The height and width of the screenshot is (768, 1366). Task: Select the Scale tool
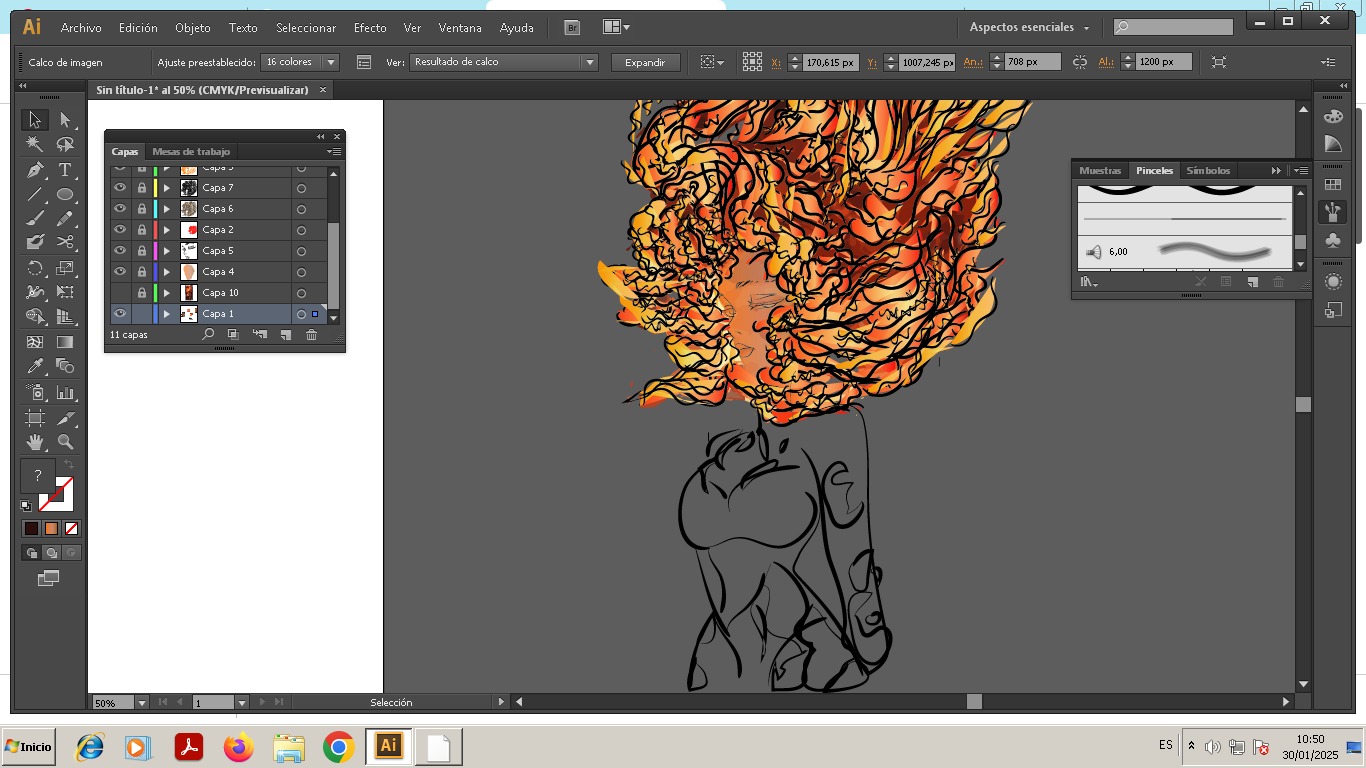point(65,268)
